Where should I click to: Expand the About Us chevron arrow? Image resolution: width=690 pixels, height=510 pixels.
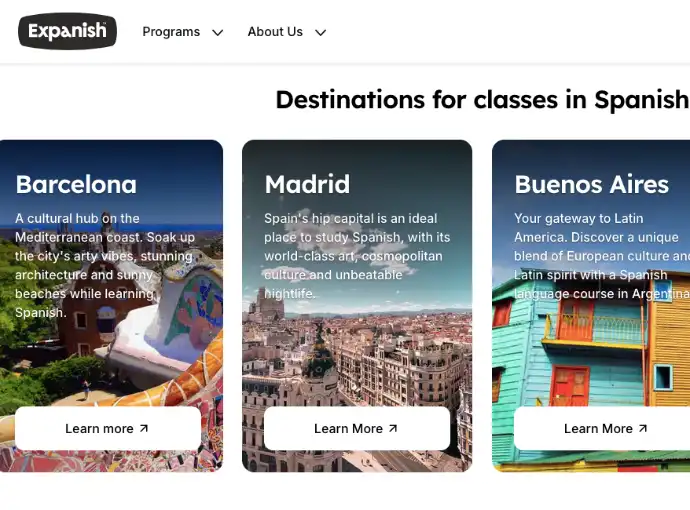tap(321, 33)
